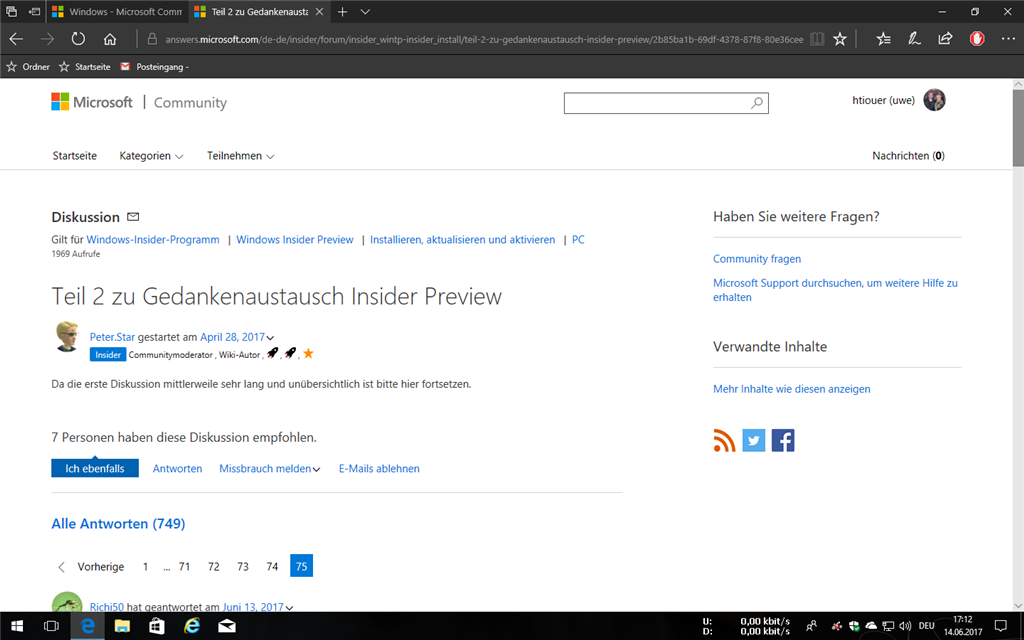Open the Hub favorites list icon
Viewport: 1024px width, 640px height.
(x=884, y=39)
